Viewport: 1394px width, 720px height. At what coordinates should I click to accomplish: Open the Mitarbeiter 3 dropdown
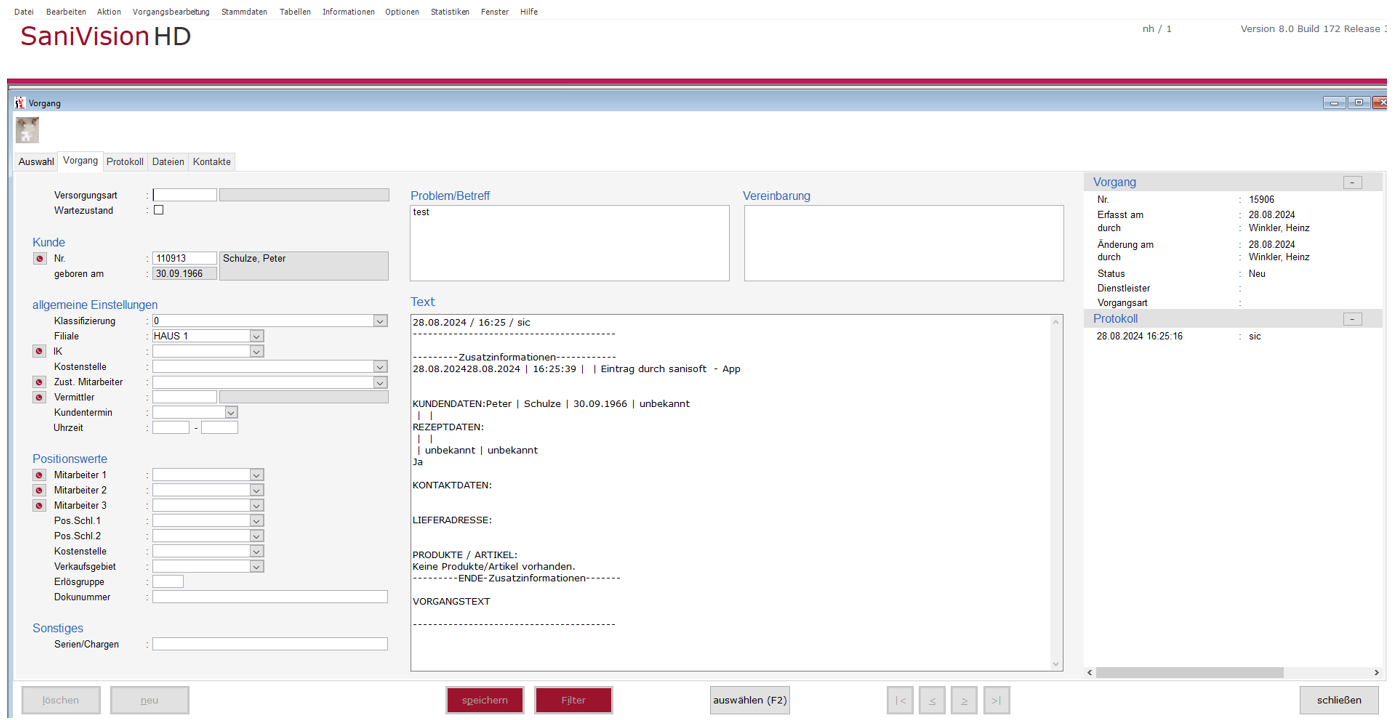coord(257,506)
